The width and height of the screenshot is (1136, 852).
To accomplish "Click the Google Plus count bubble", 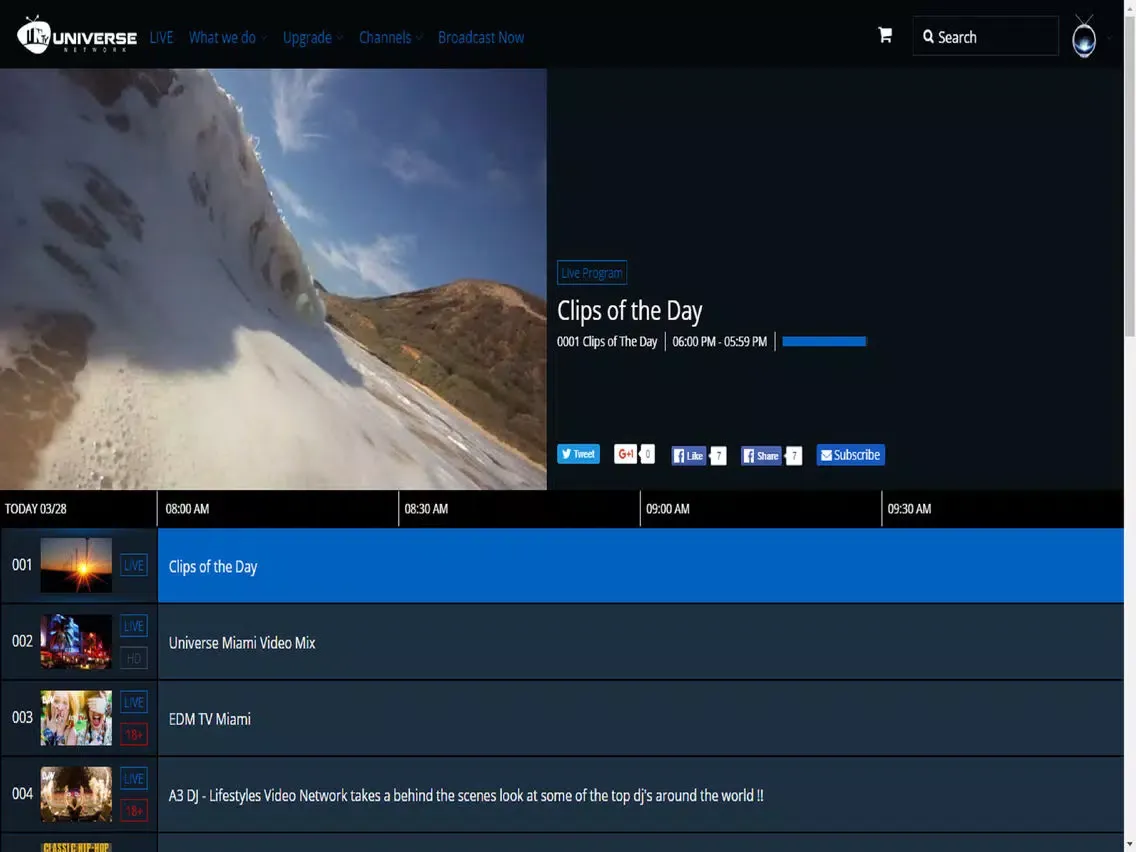I will [x=648, y=454].
